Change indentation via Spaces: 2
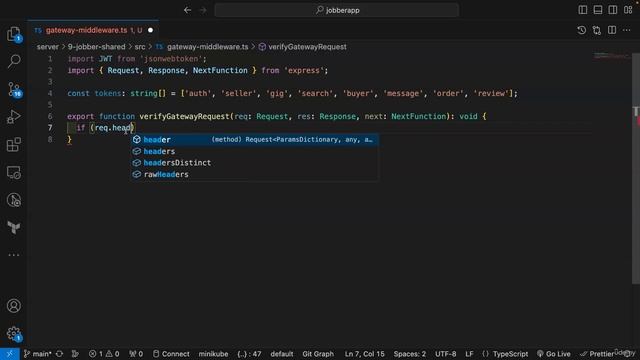Image resolution: width=640 pixels, height=360 pixels. point(409,354)
